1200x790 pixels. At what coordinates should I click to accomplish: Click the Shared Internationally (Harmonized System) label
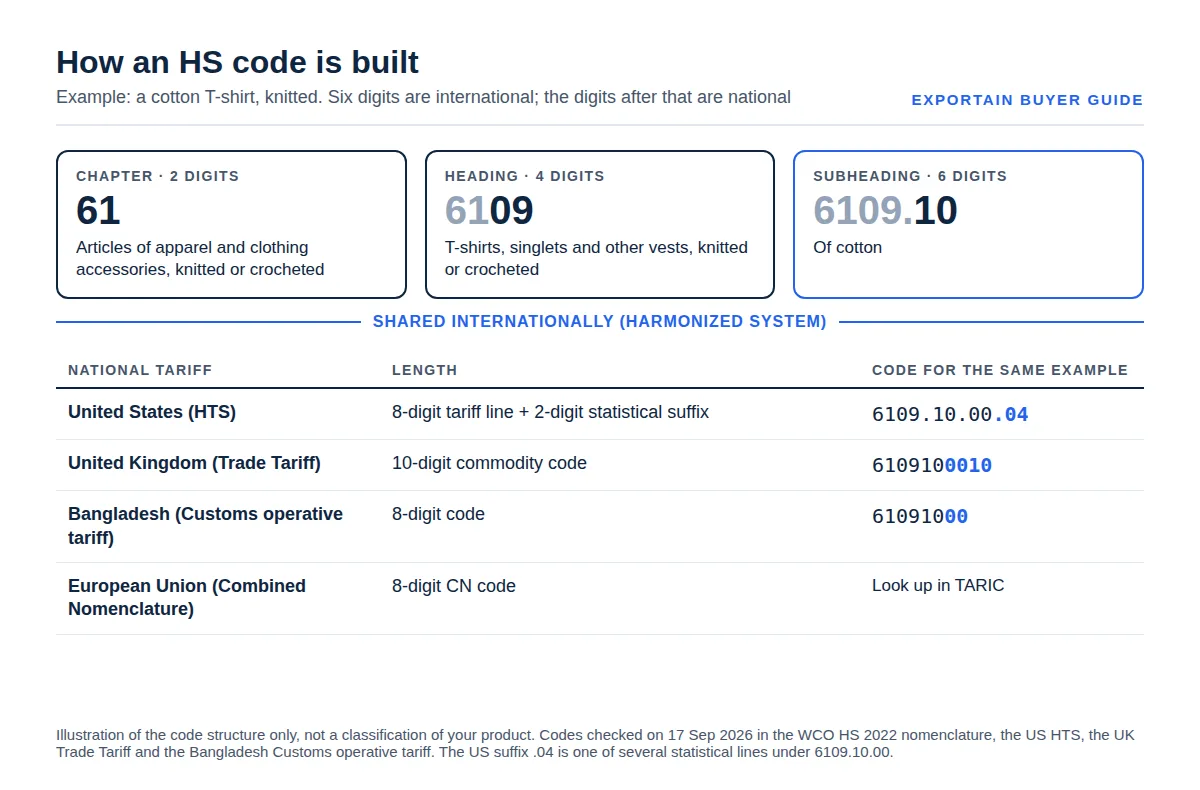600,322
